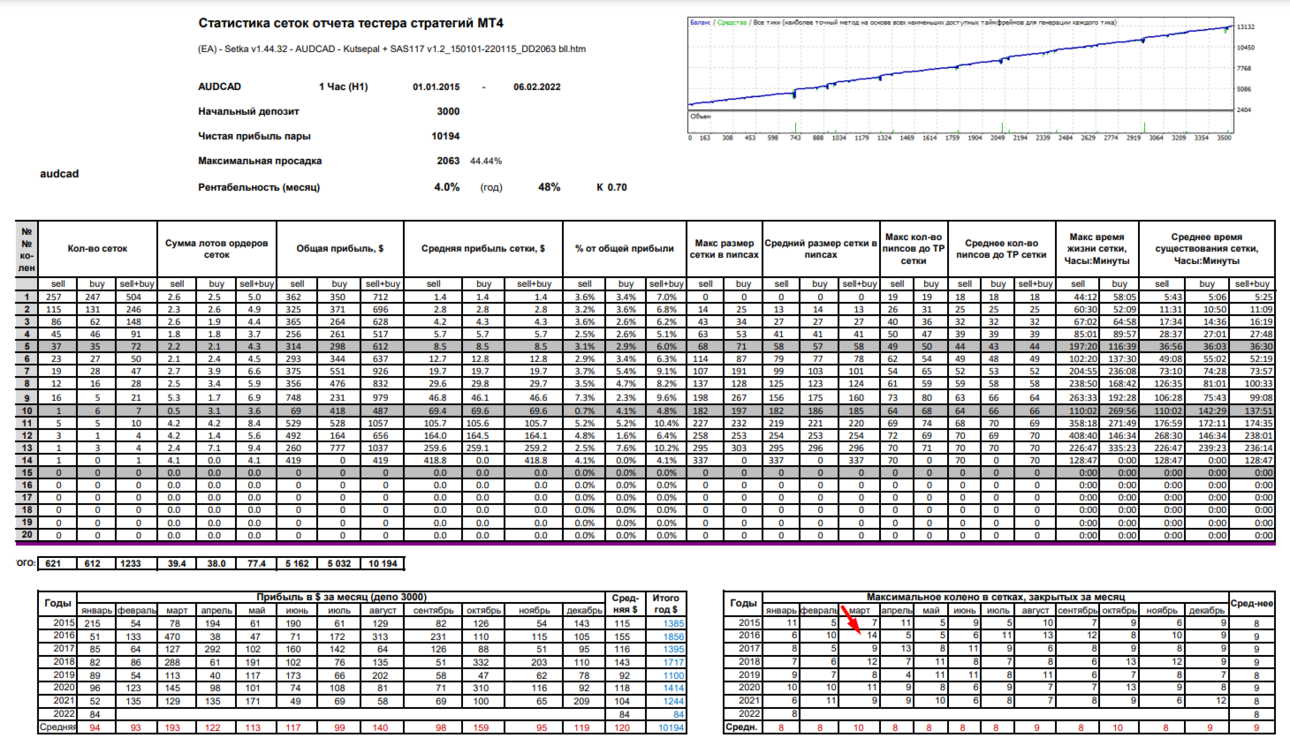Click the "Общая прибыль, $" column header
The height and width of the screenshot is (753, 1290).
[x=339, y=248]
